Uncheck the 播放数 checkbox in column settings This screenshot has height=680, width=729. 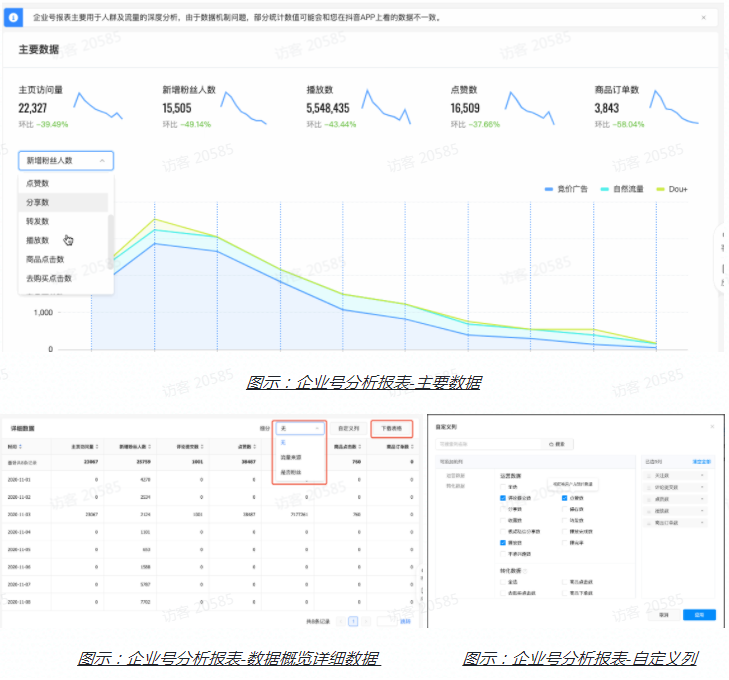pos(503,542)
